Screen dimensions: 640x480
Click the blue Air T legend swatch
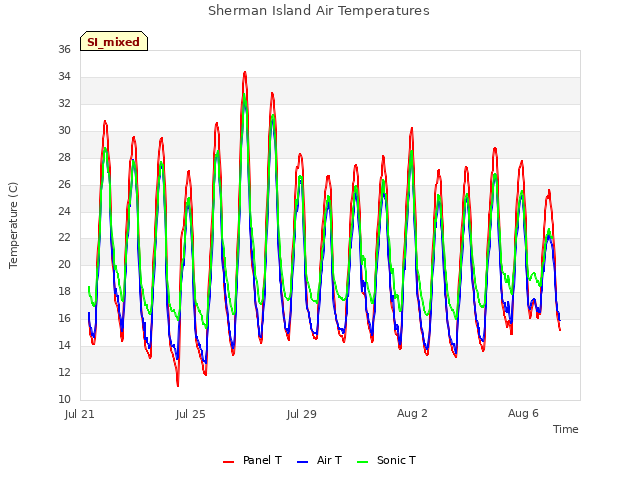point(302,462)
